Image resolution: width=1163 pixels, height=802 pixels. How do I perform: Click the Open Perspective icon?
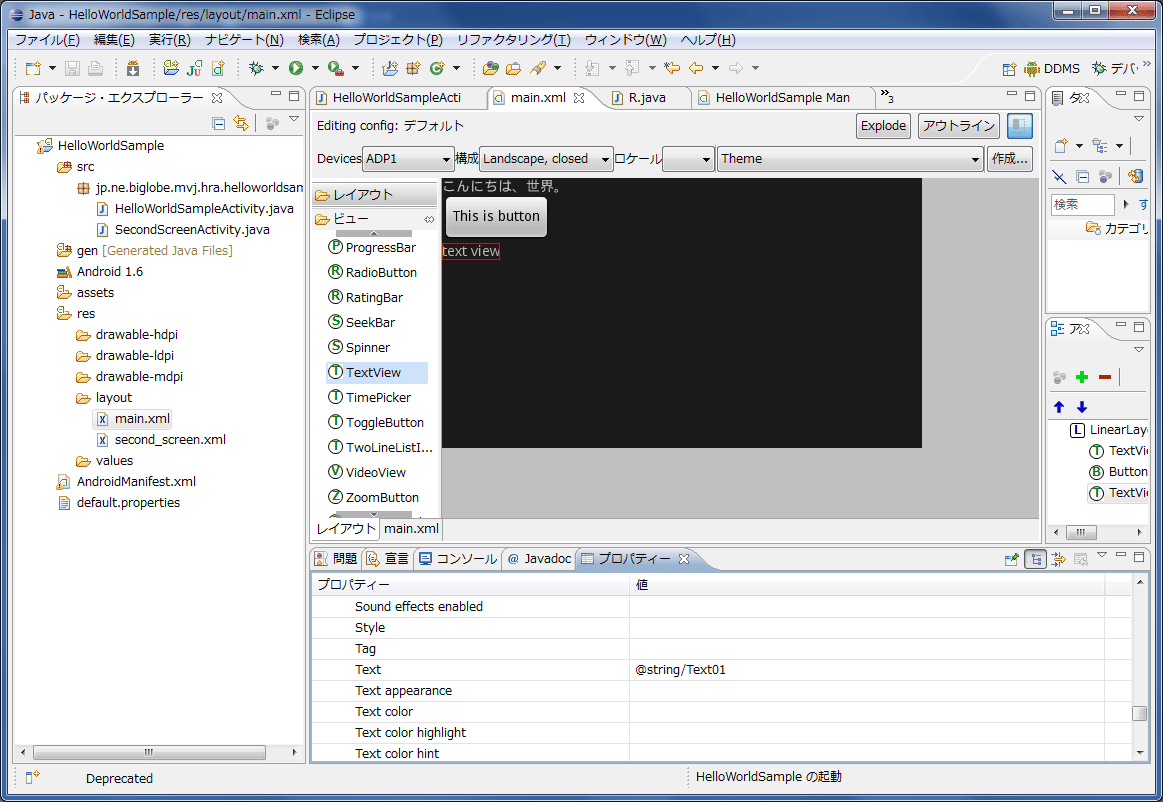tap(1009, 69)
